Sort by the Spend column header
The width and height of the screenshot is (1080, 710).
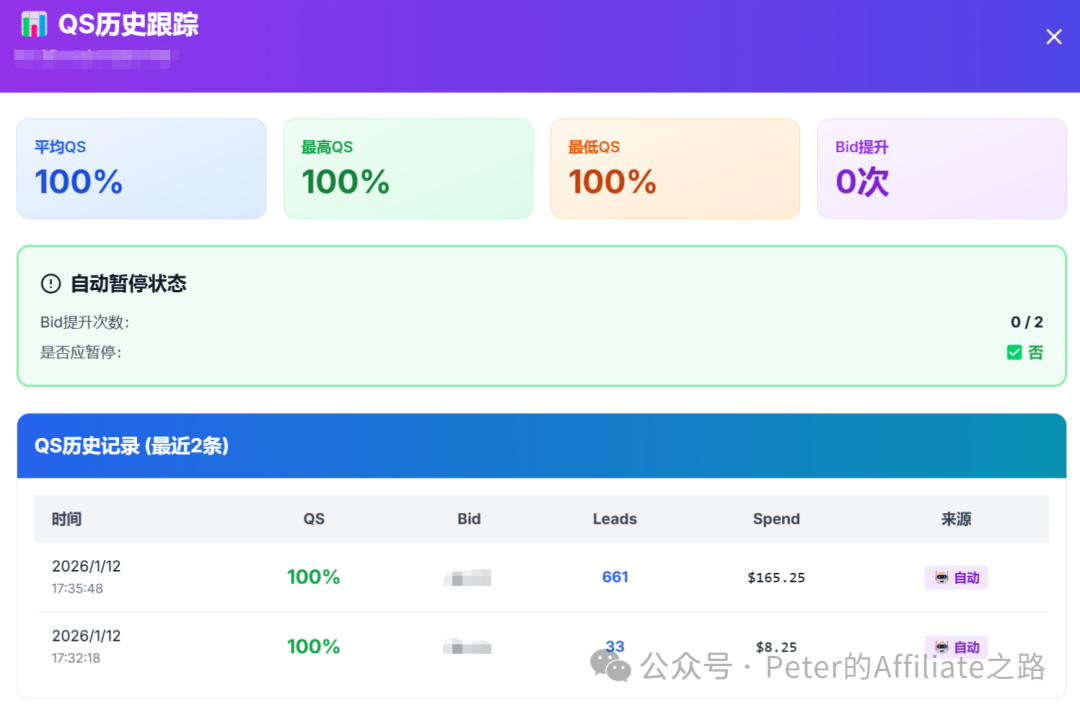[x=776, y=519]
